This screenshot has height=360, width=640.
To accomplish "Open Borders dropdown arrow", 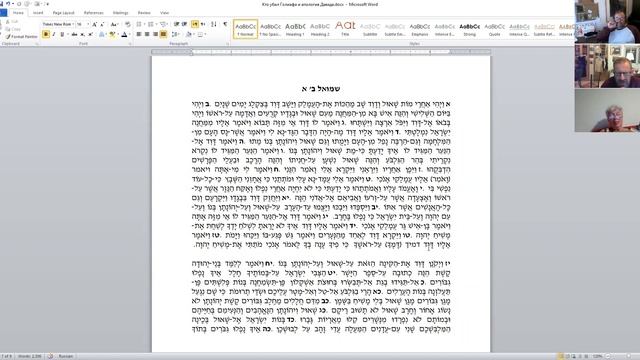I will coord(205,34).
